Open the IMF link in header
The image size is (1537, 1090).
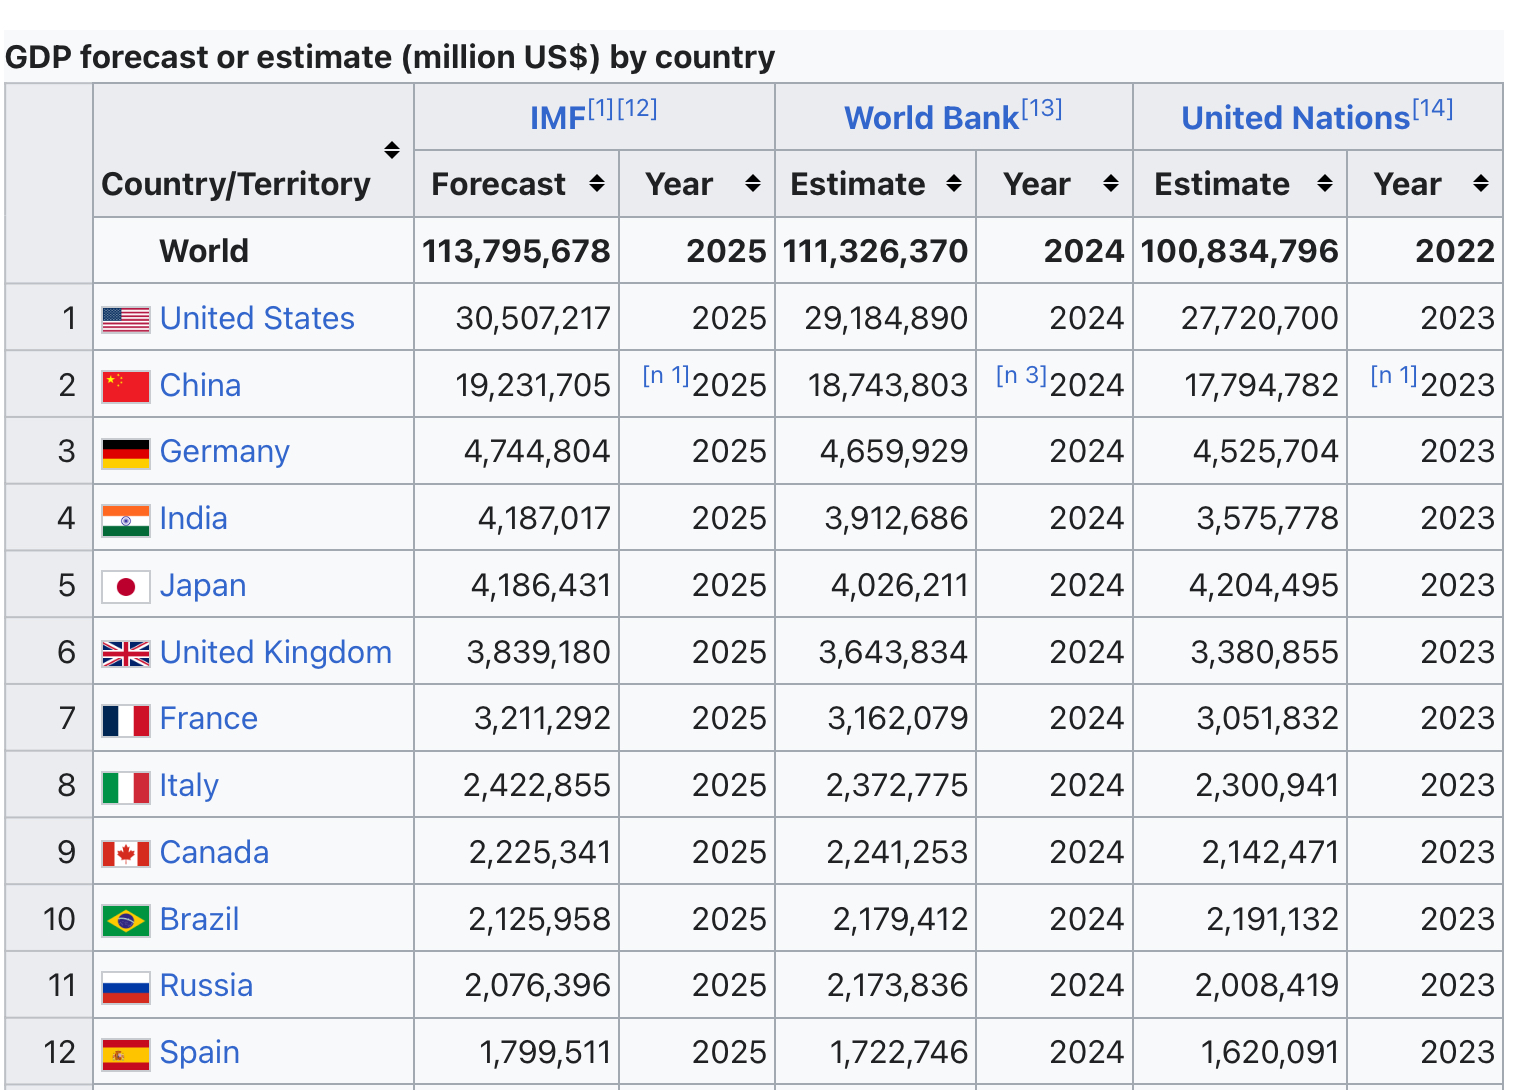tap(557, 118)
